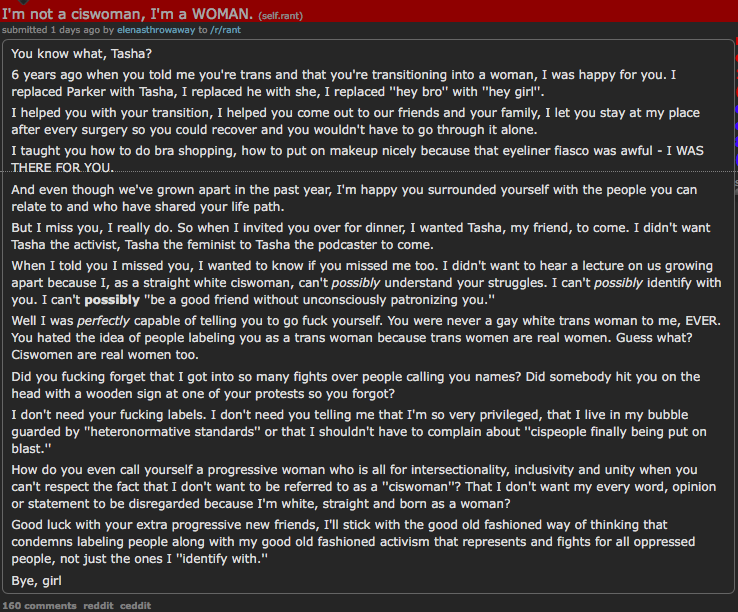Click the ceddit link below the post
The width and height of the screenshot is (738, 612).
click(136, 605)
